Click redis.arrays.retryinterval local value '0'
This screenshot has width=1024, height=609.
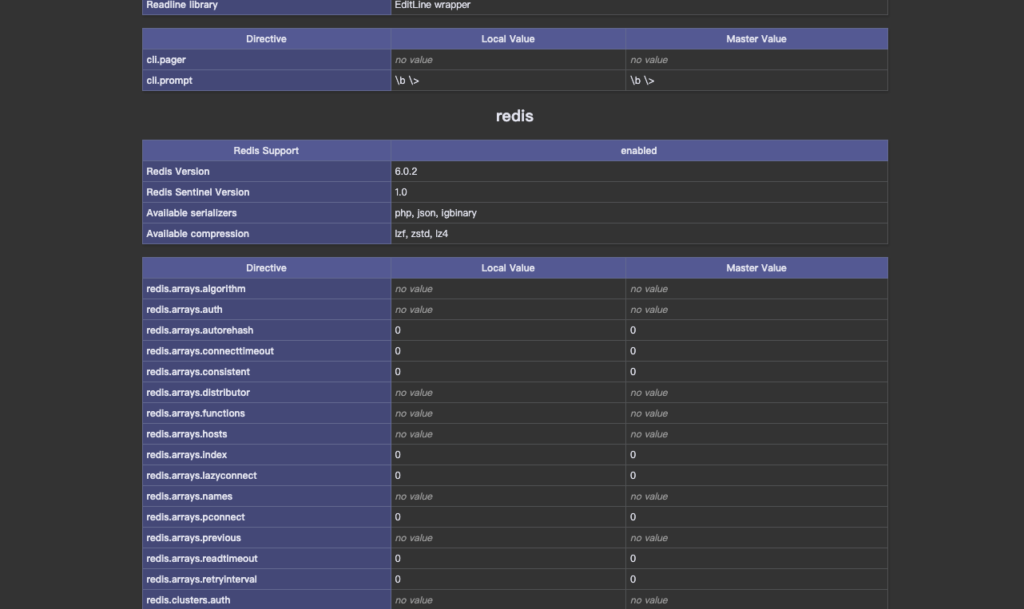coord(398,580)
